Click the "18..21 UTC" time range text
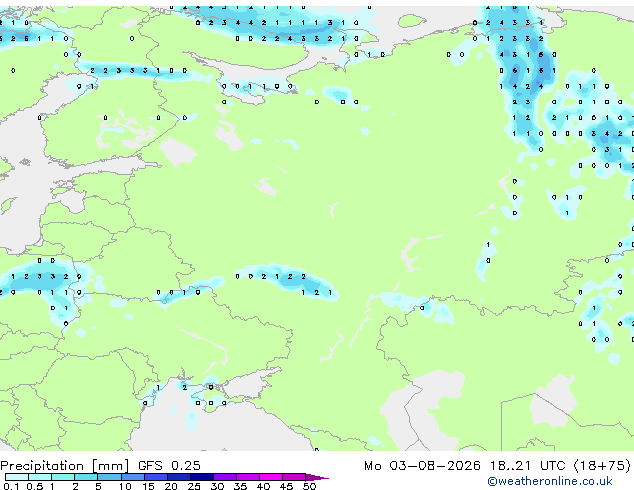The height and width of the screenshot is (490, 634). (527, 466)
